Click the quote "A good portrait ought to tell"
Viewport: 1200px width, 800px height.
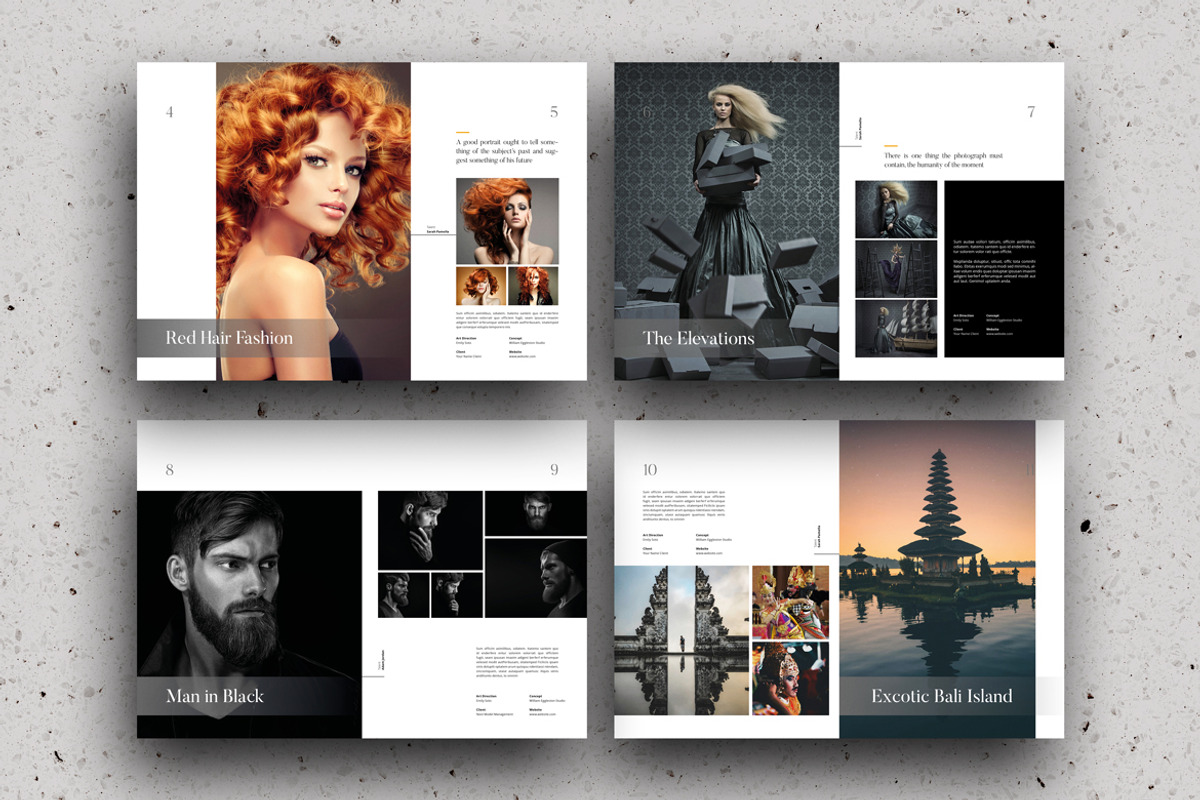(x=507, y=150)
